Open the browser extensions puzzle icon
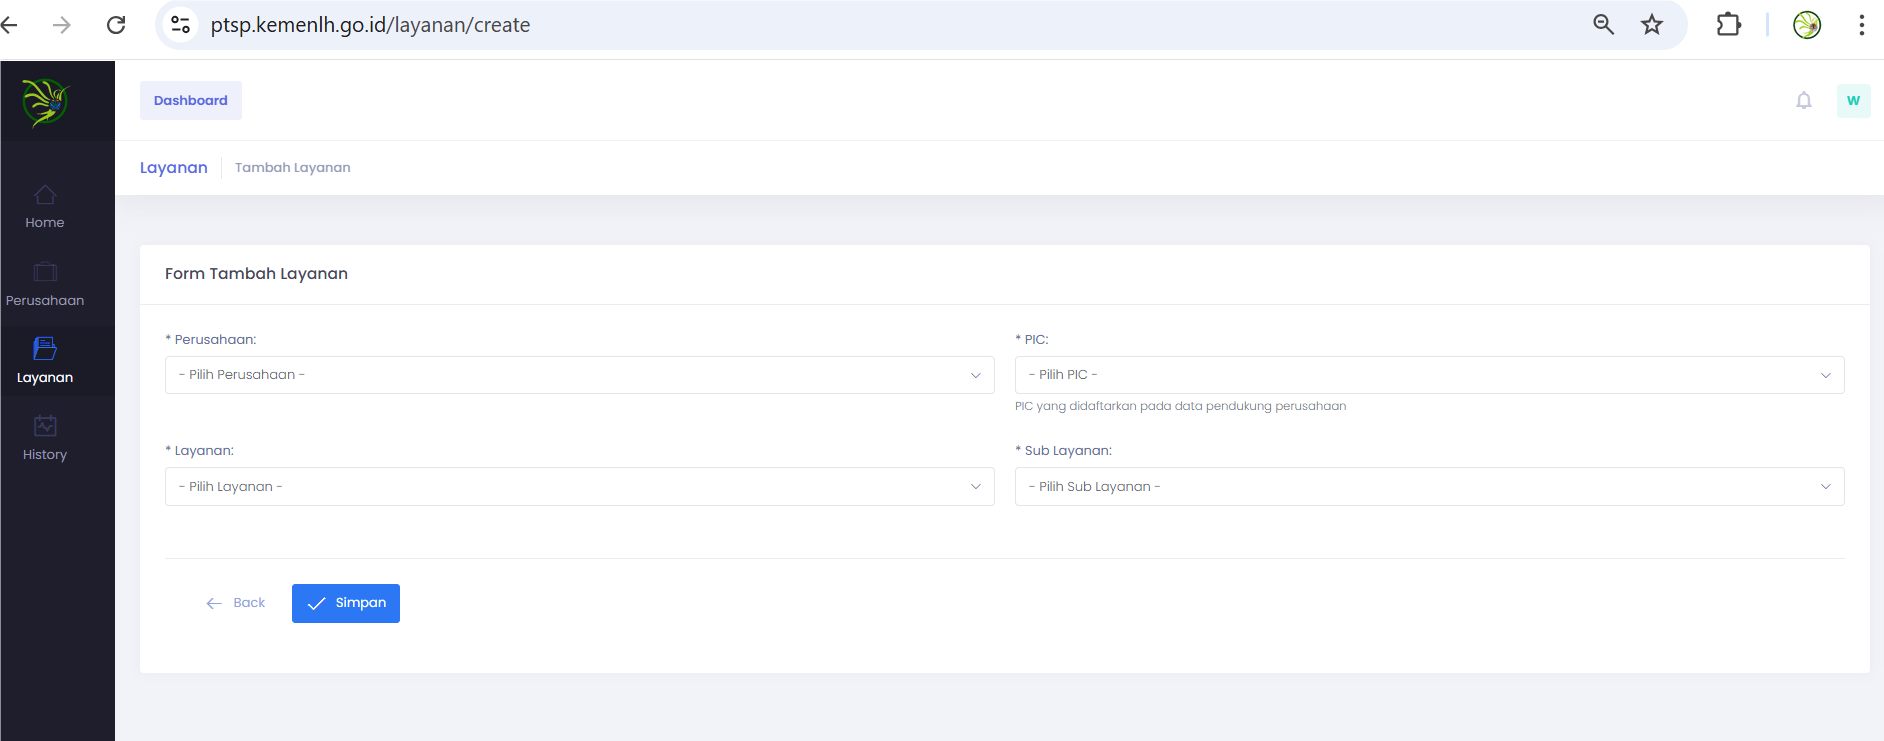Image resolution: width=1884 pixels, height=741 pixels. pyautogui.click(x=1728, y=25)
